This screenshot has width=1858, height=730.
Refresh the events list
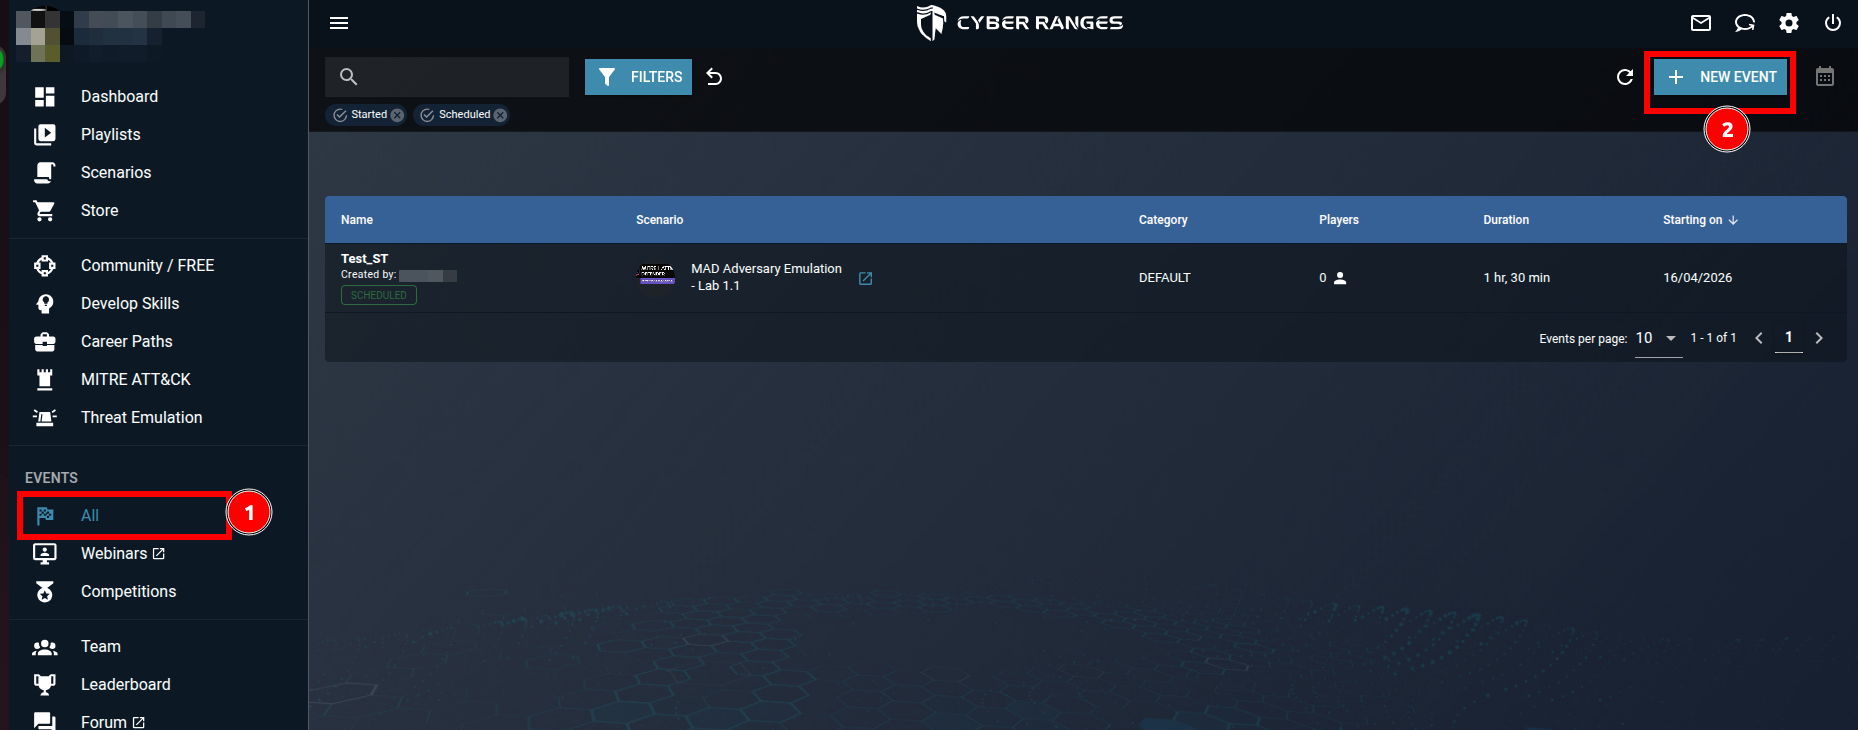[x=1625, y=77]
